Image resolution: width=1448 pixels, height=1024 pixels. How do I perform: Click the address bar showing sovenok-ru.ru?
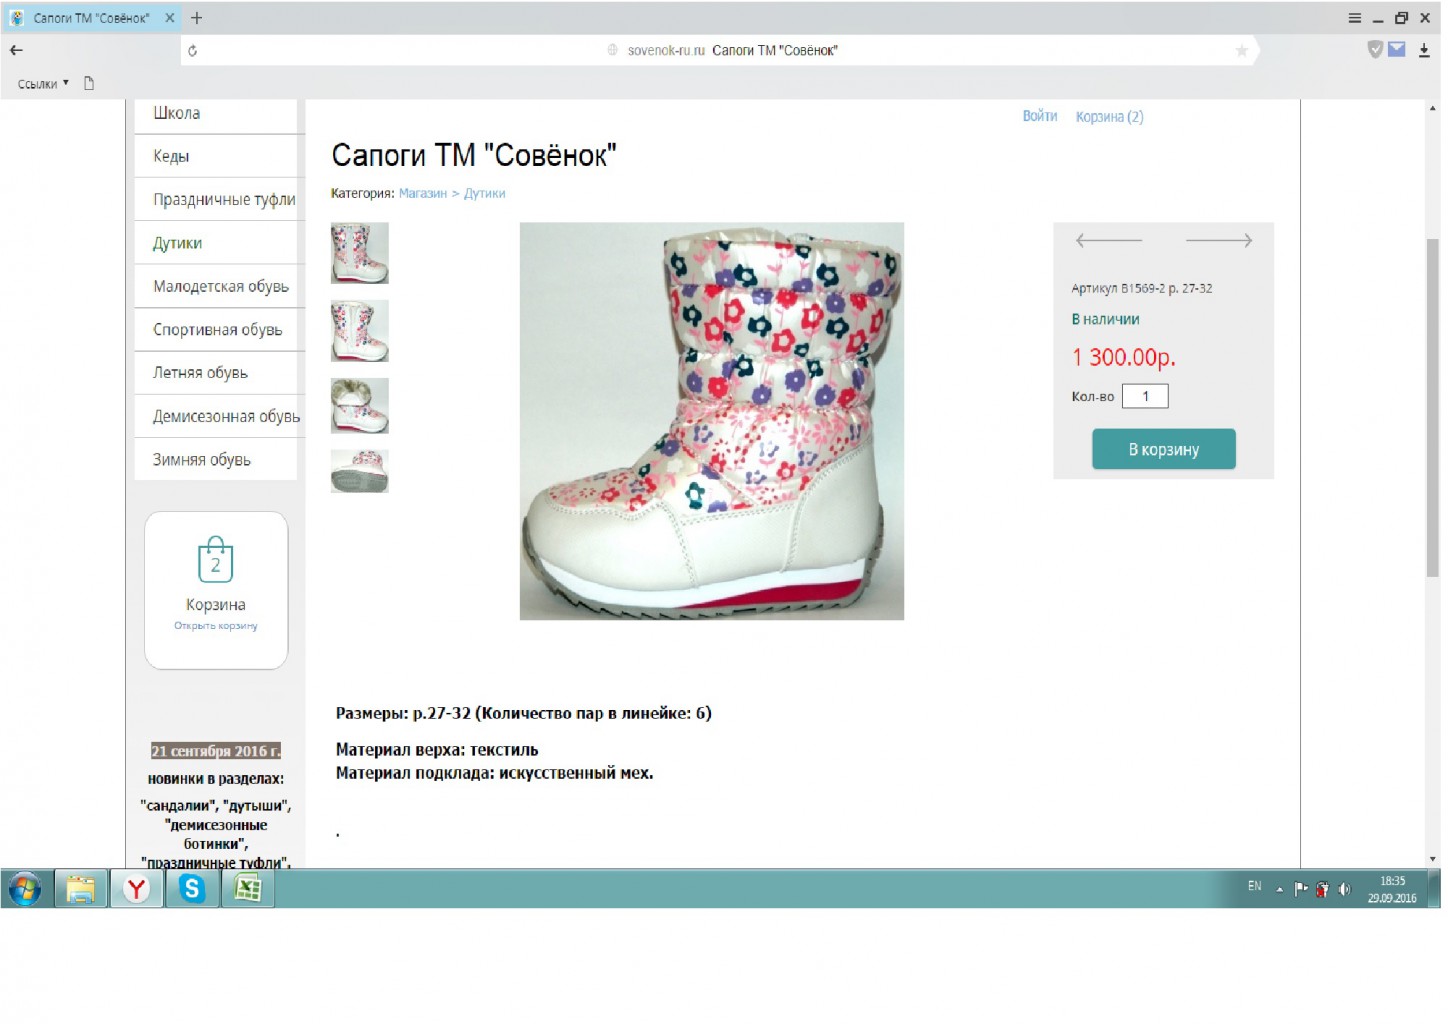[722, 50]
